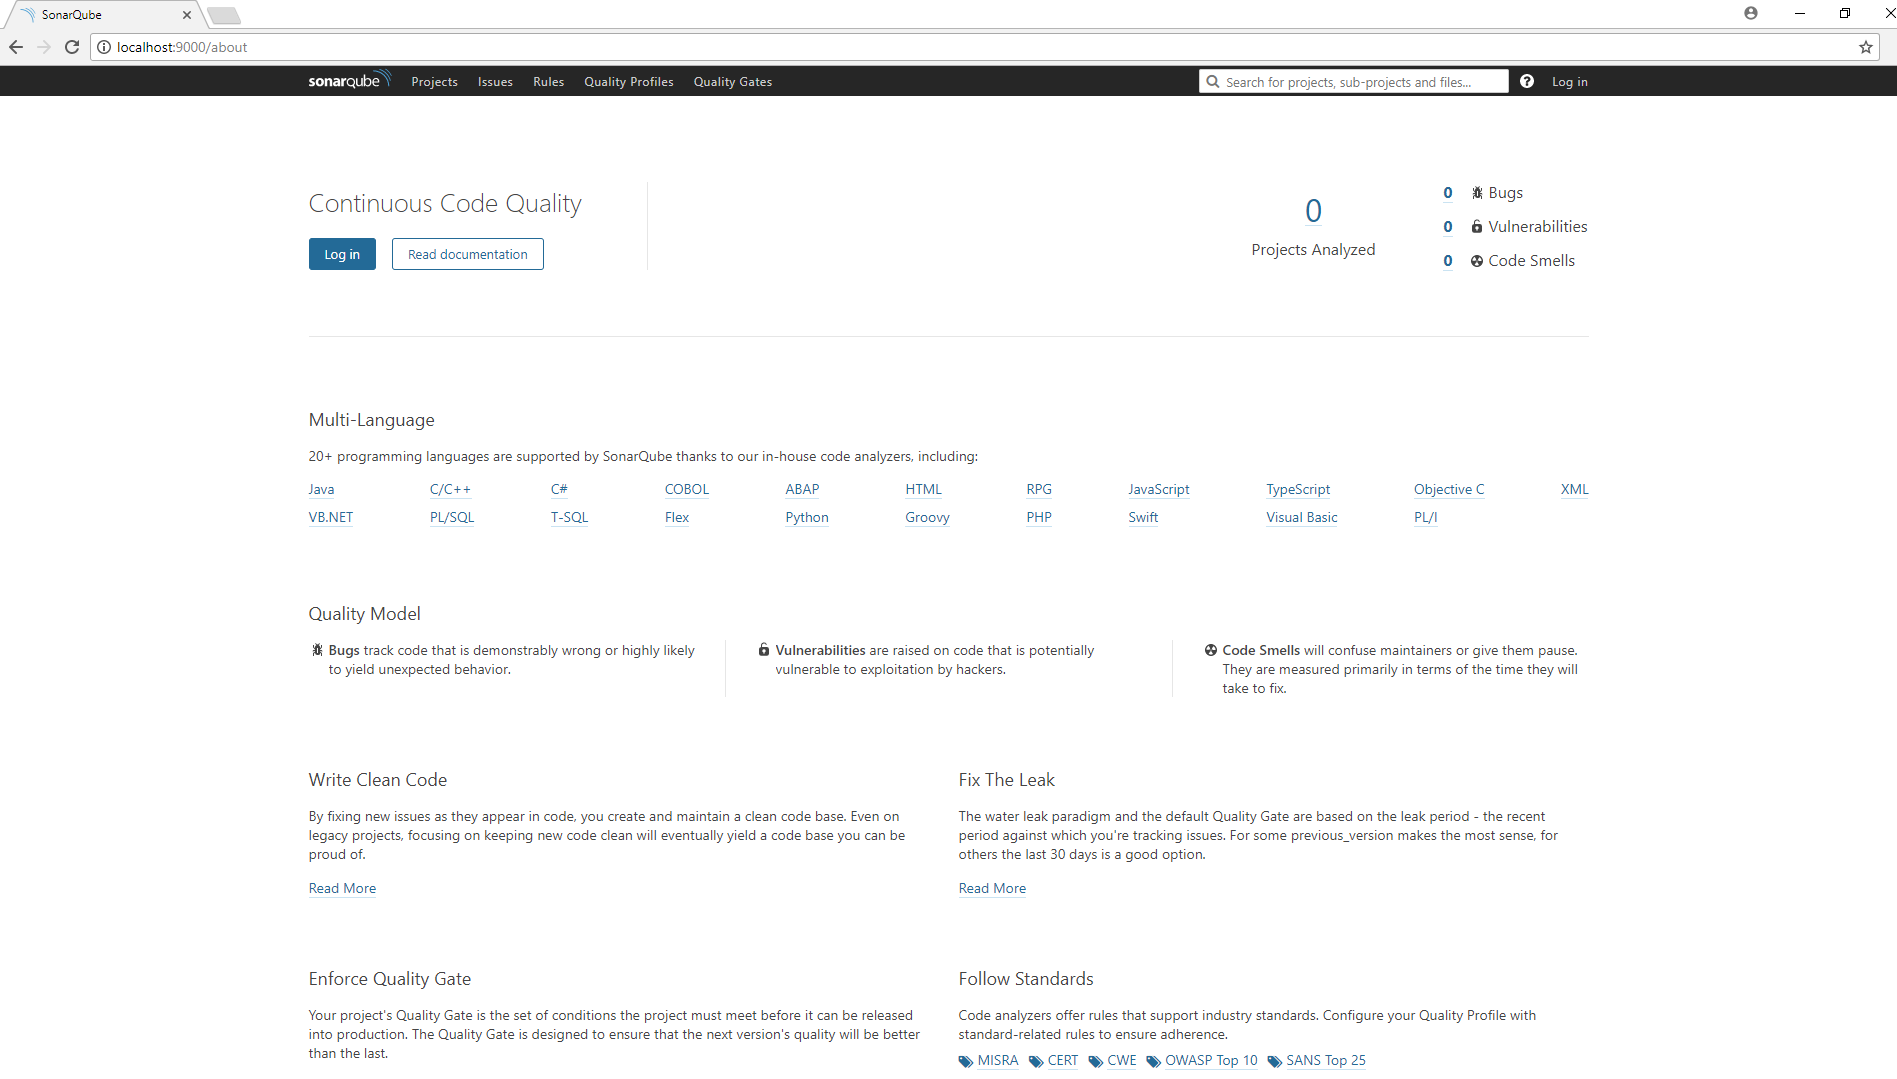Open the PL/I language link

pyautogui.click(x=1426, y=517)
